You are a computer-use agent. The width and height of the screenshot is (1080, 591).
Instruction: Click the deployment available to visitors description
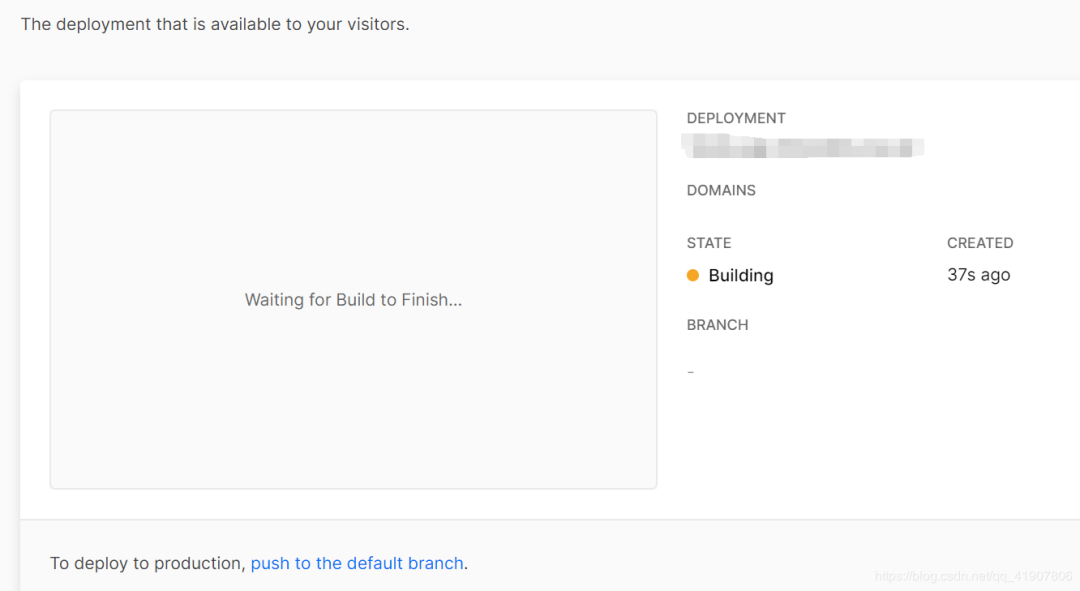(215, 24)
